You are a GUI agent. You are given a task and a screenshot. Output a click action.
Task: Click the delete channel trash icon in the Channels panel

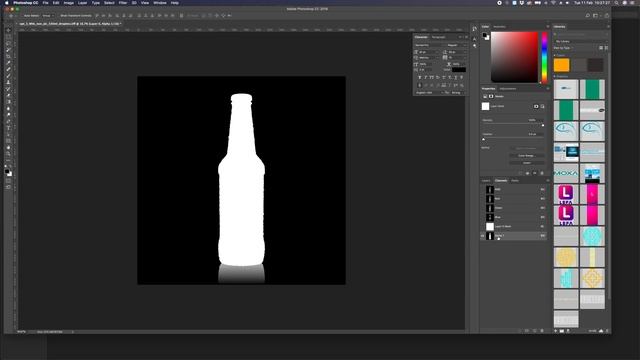click(542, 331)
